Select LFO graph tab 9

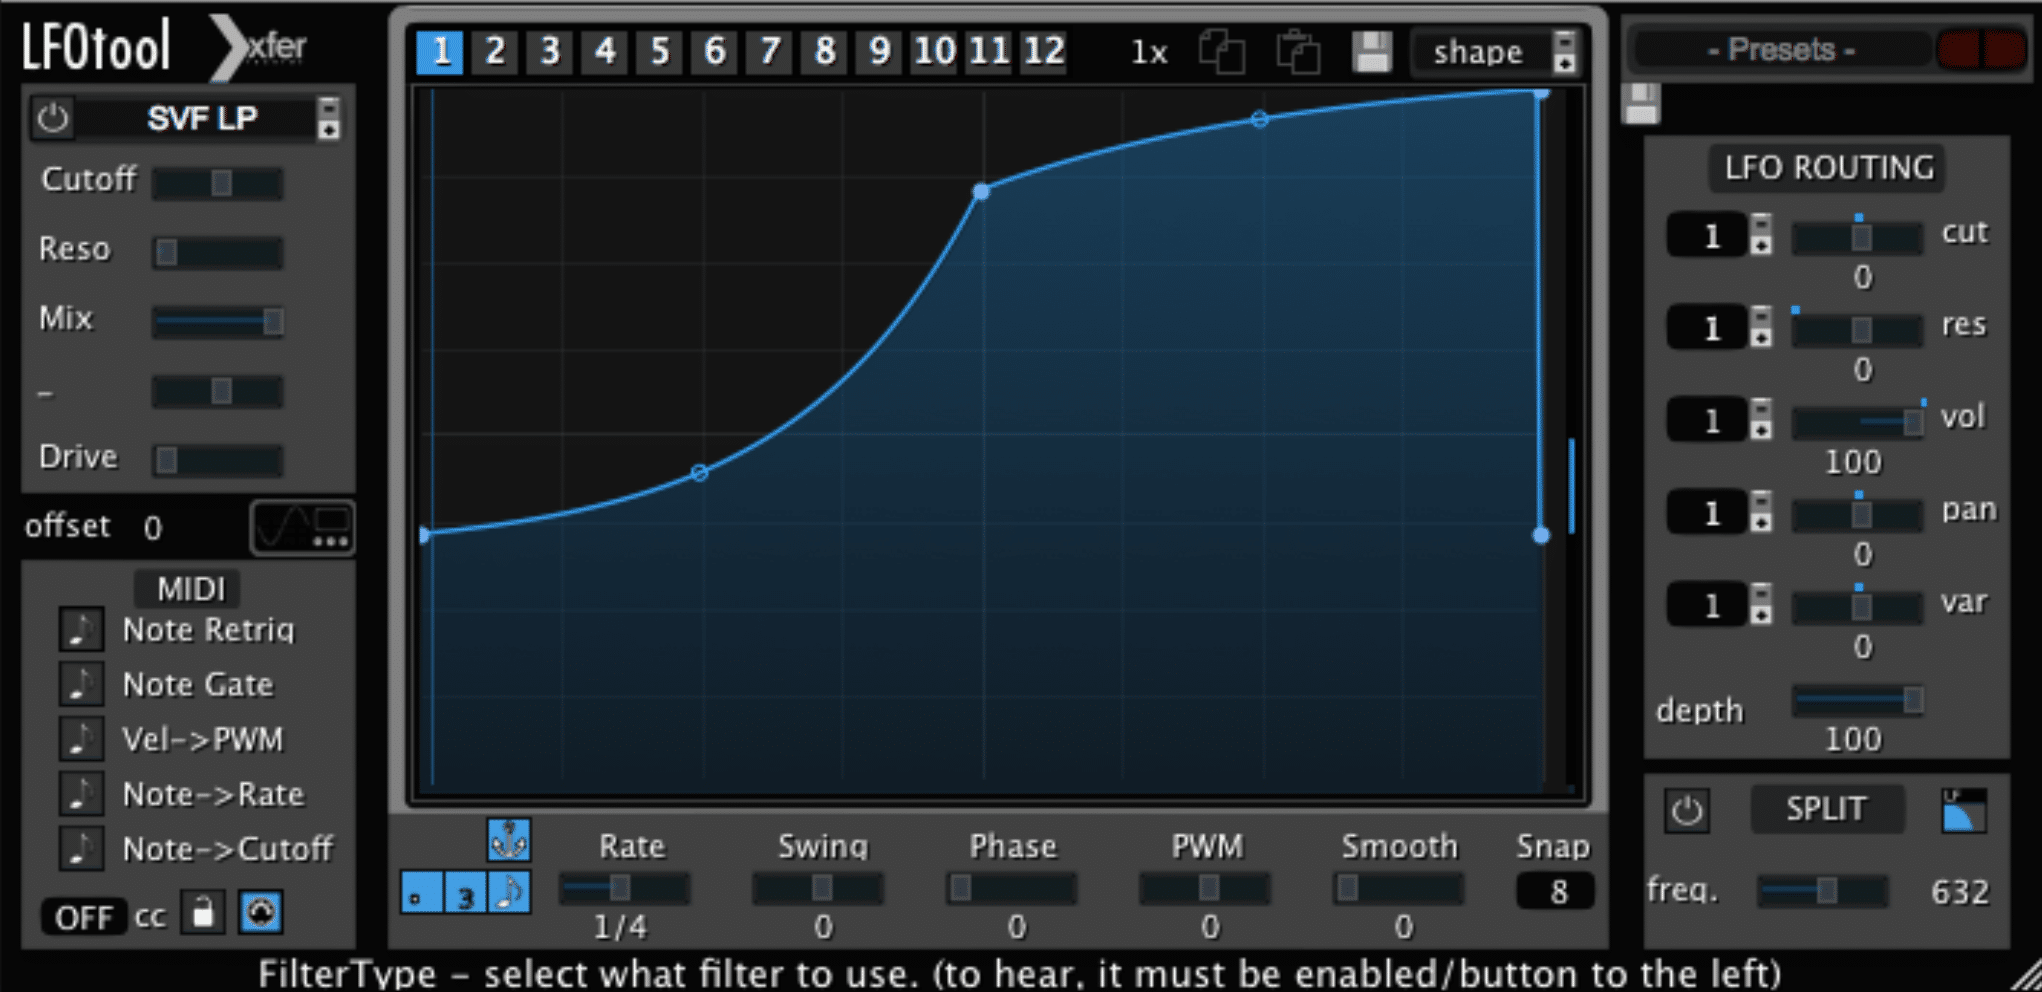click(880, 51)
